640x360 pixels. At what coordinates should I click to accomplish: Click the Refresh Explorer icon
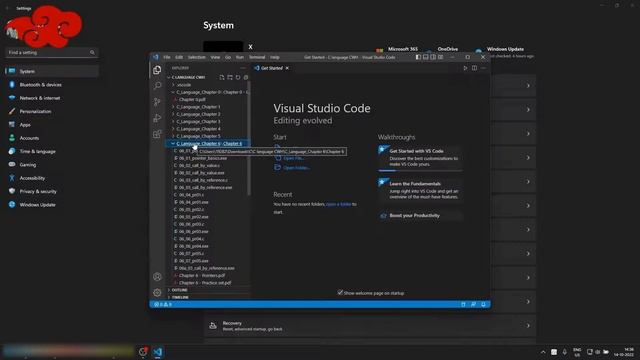(238, 77)
